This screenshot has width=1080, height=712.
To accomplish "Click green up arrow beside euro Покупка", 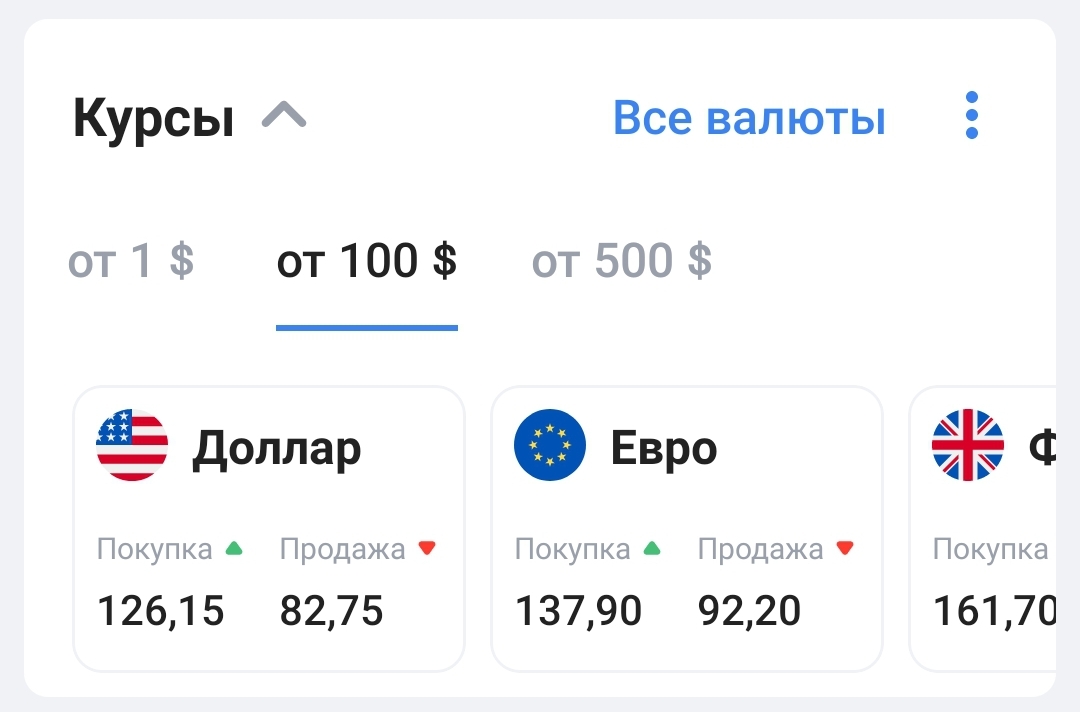I will (x=652, y=548).
